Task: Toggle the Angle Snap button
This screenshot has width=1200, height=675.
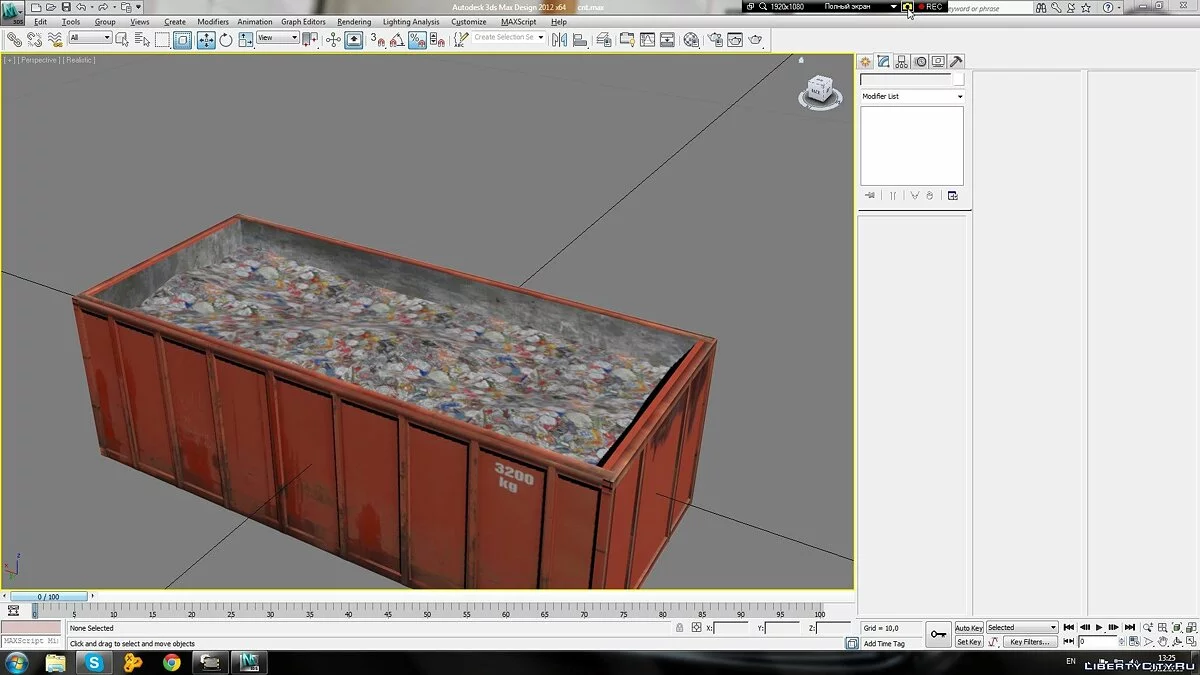Action: click(x=397, y=40)
